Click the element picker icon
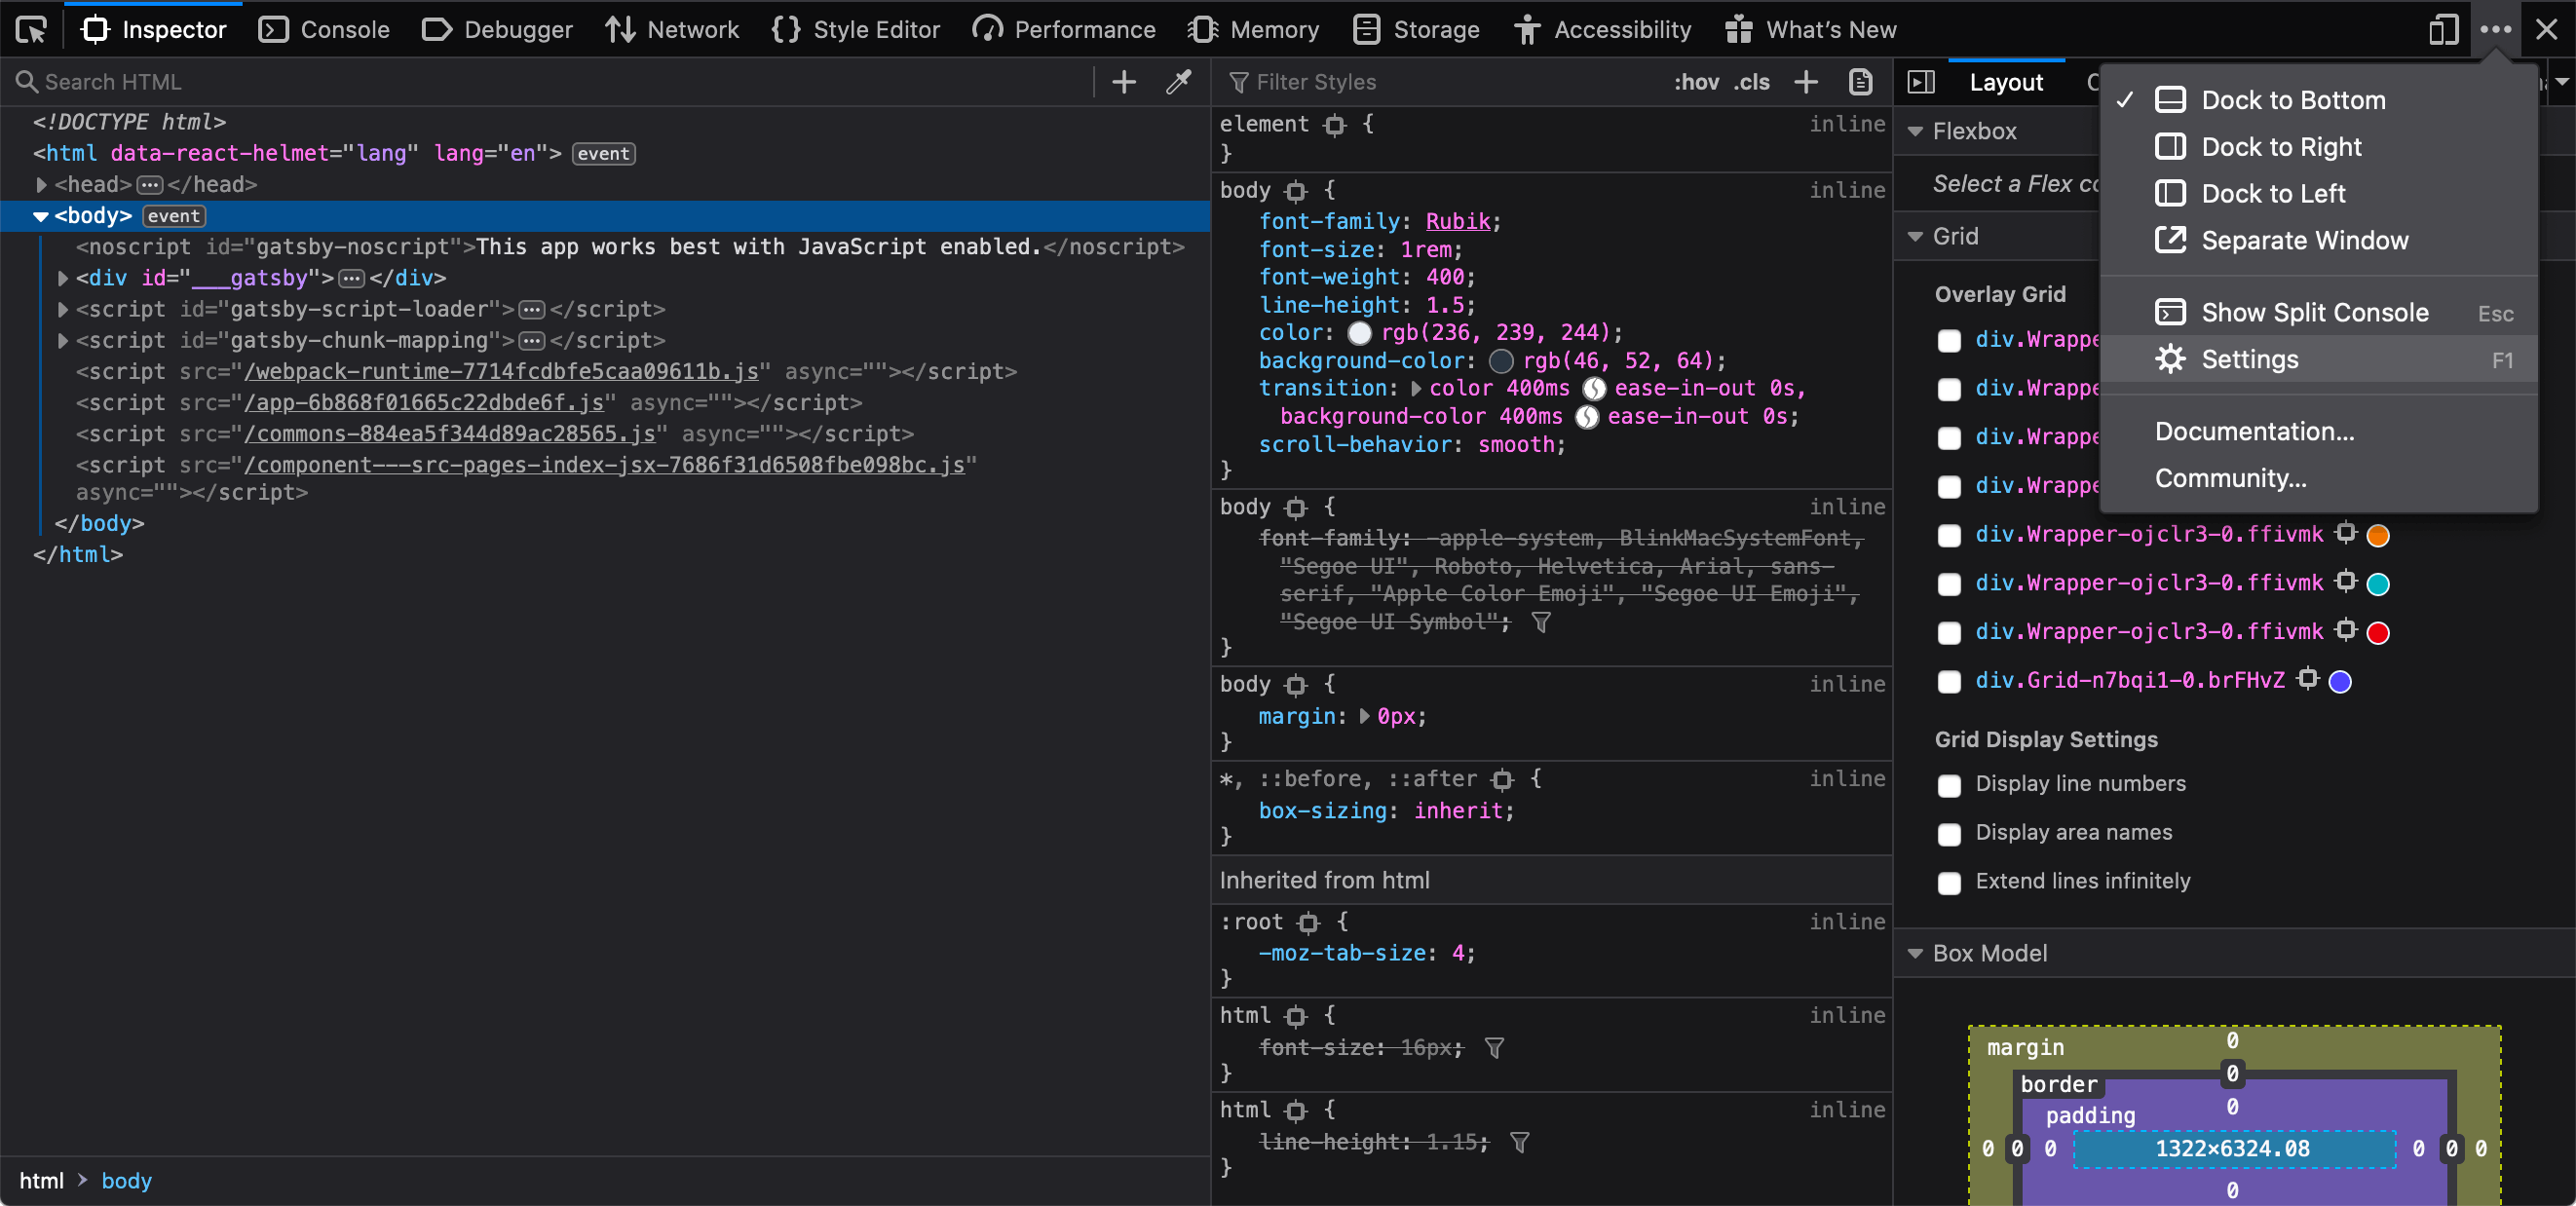 click(x=31, y=30)
